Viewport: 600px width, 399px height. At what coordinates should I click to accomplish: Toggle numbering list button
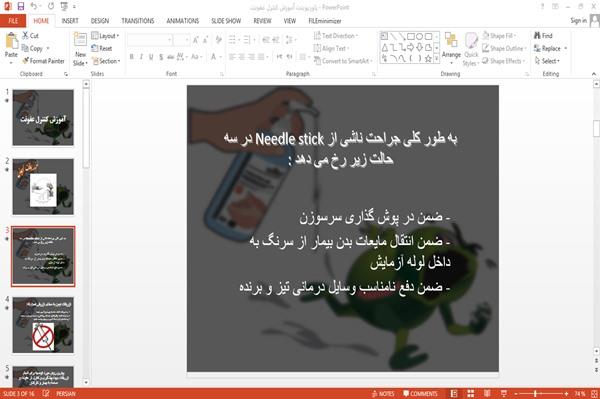[247, 40]
